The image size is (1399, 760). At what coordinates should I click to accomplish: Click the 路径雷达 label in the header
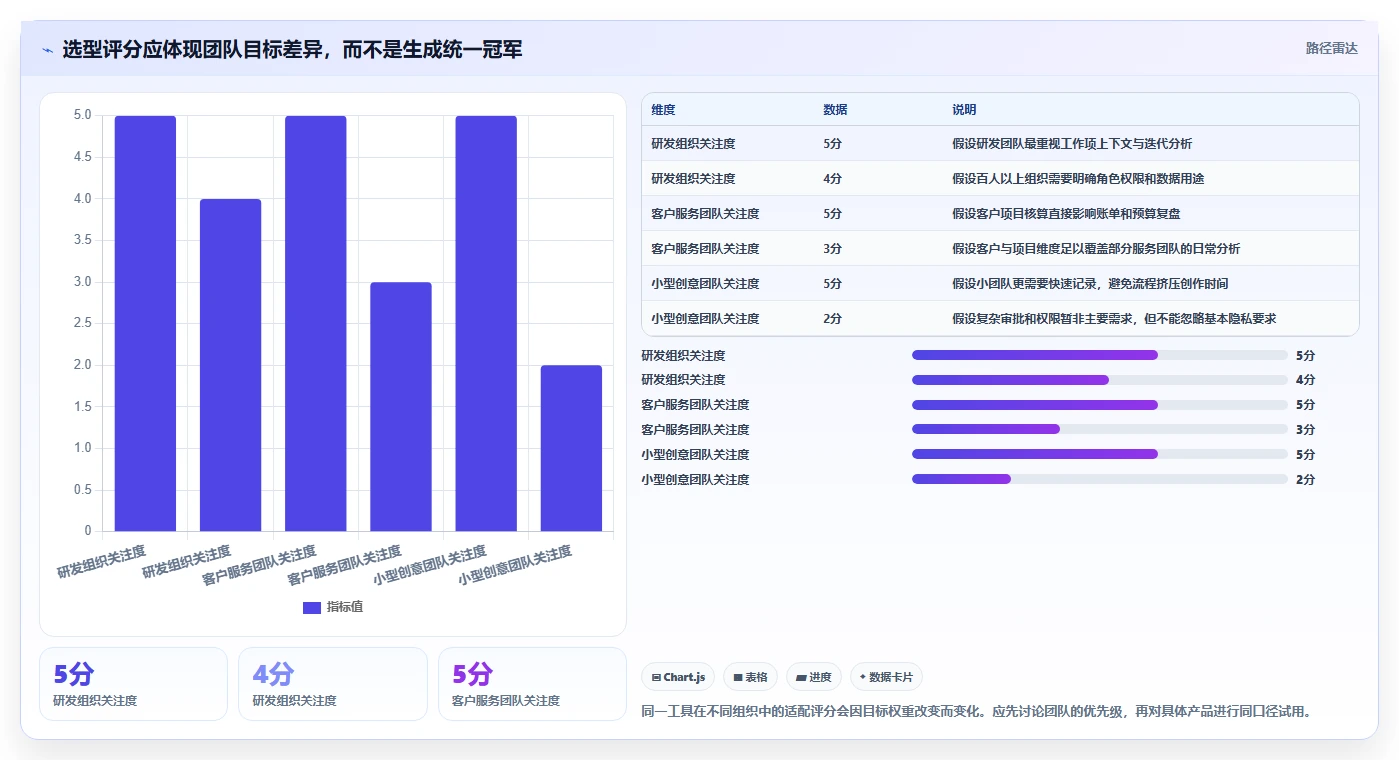1331,48
